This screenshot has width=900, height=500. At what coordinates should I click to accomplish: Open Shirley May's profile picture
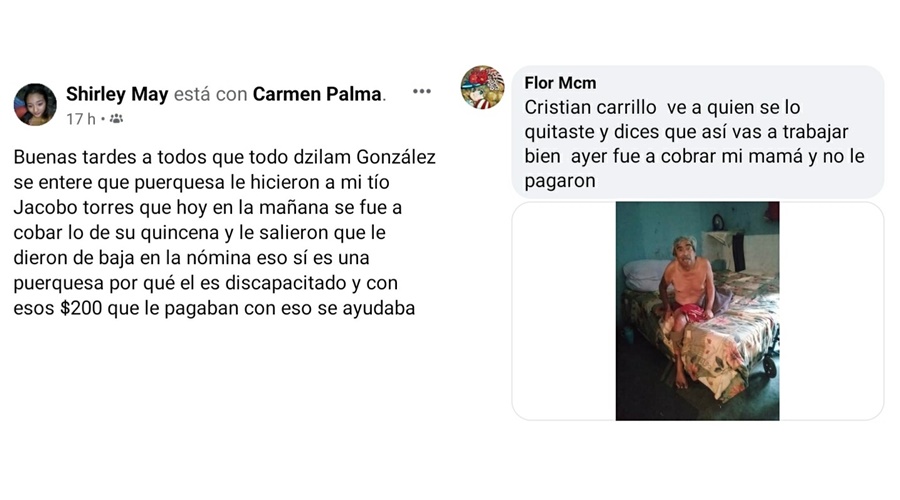click(x=35, y=104)
